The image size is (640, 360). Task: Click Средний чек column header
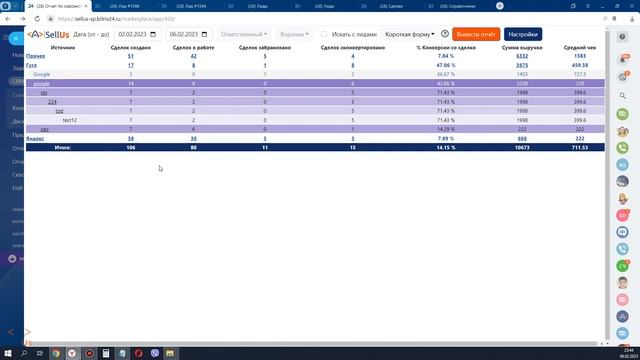[x=580, y=48]
